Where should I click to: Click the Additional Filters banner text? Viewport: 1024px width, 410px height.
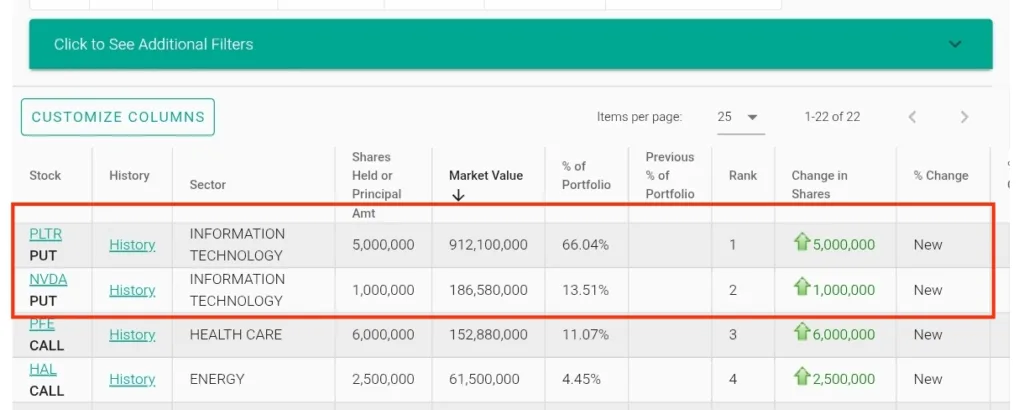pyautogui.click(x=153, y=44)
